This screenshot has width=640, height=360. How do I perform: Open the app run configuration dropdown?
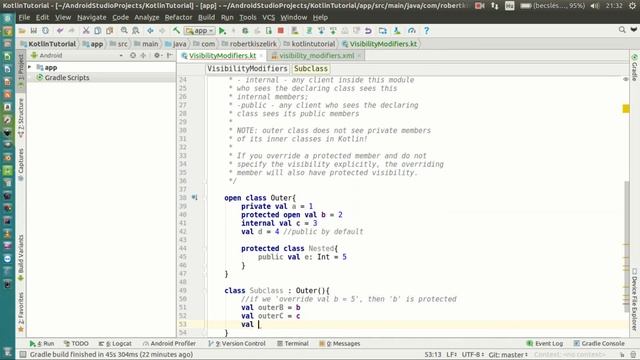click(x=200, y=31)
